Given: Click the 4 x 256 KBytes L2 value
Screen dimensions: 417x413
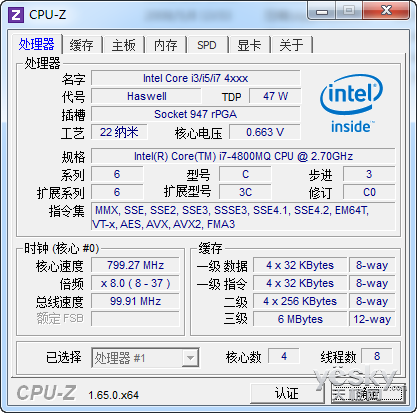Looking at the screenshot, I should (x=300, y=301).
